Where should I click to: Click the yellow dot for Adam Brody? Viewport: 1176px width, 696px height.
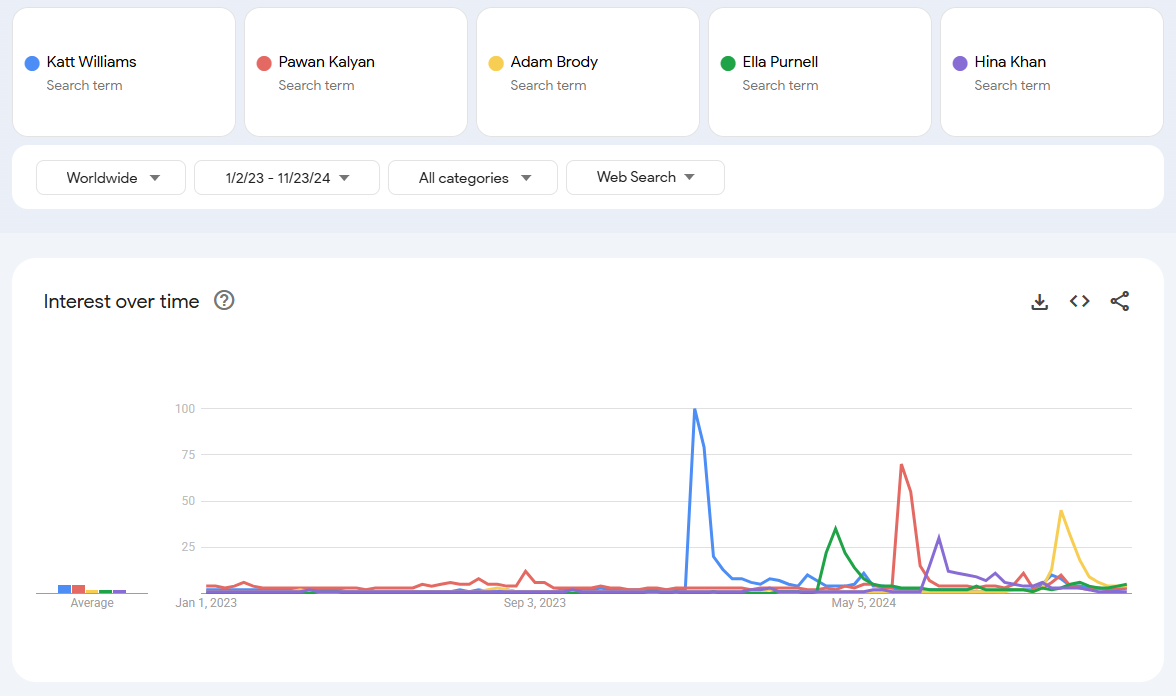pyautogui.click(x=494, y=62)
